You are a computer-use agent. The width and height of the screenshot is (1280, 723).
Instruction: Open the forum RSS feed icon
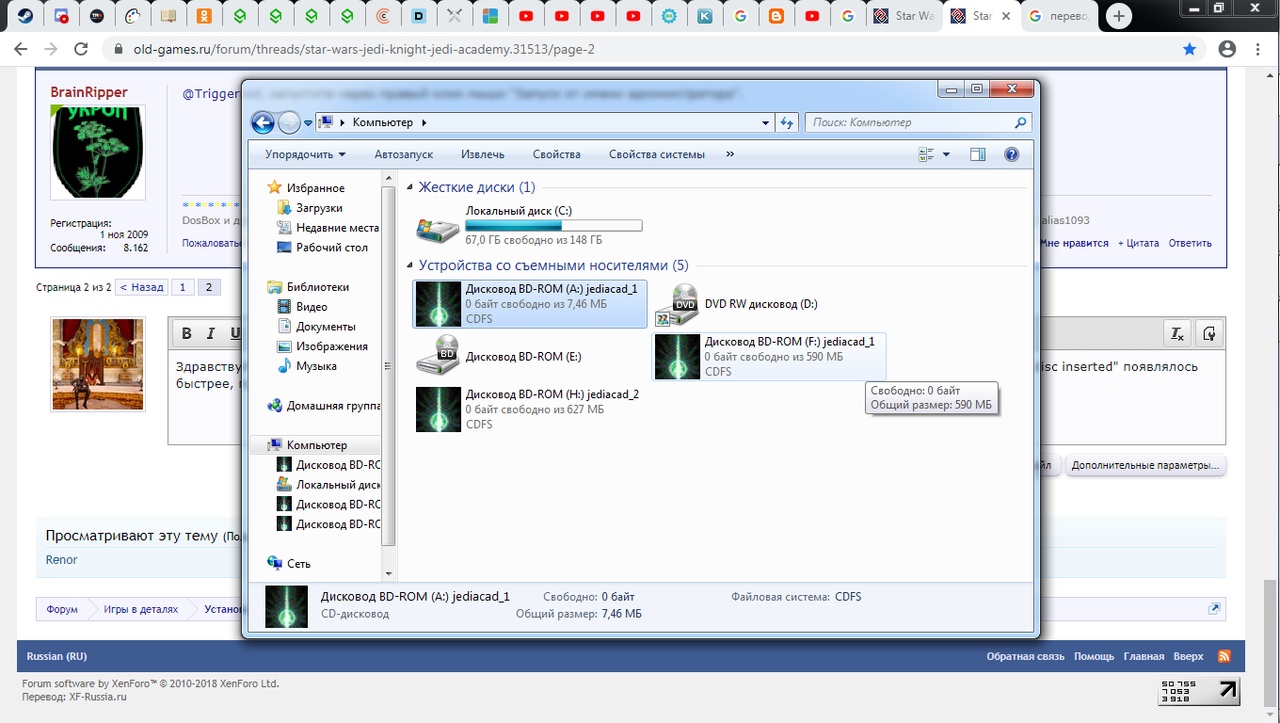(x=1223, y=656)
